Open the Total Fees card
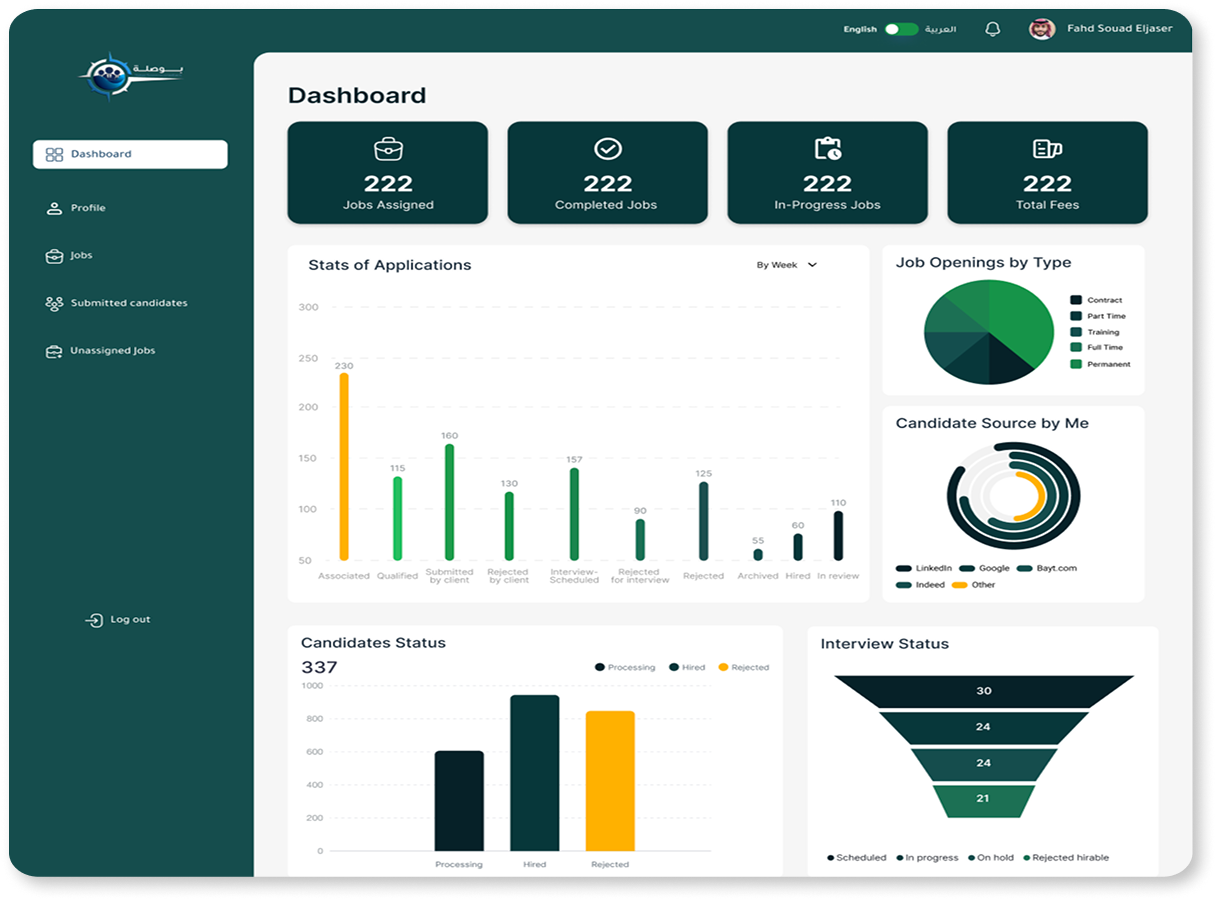Image resolution: width=1217 pixels, height=901 pixels. pos(1047,173)
